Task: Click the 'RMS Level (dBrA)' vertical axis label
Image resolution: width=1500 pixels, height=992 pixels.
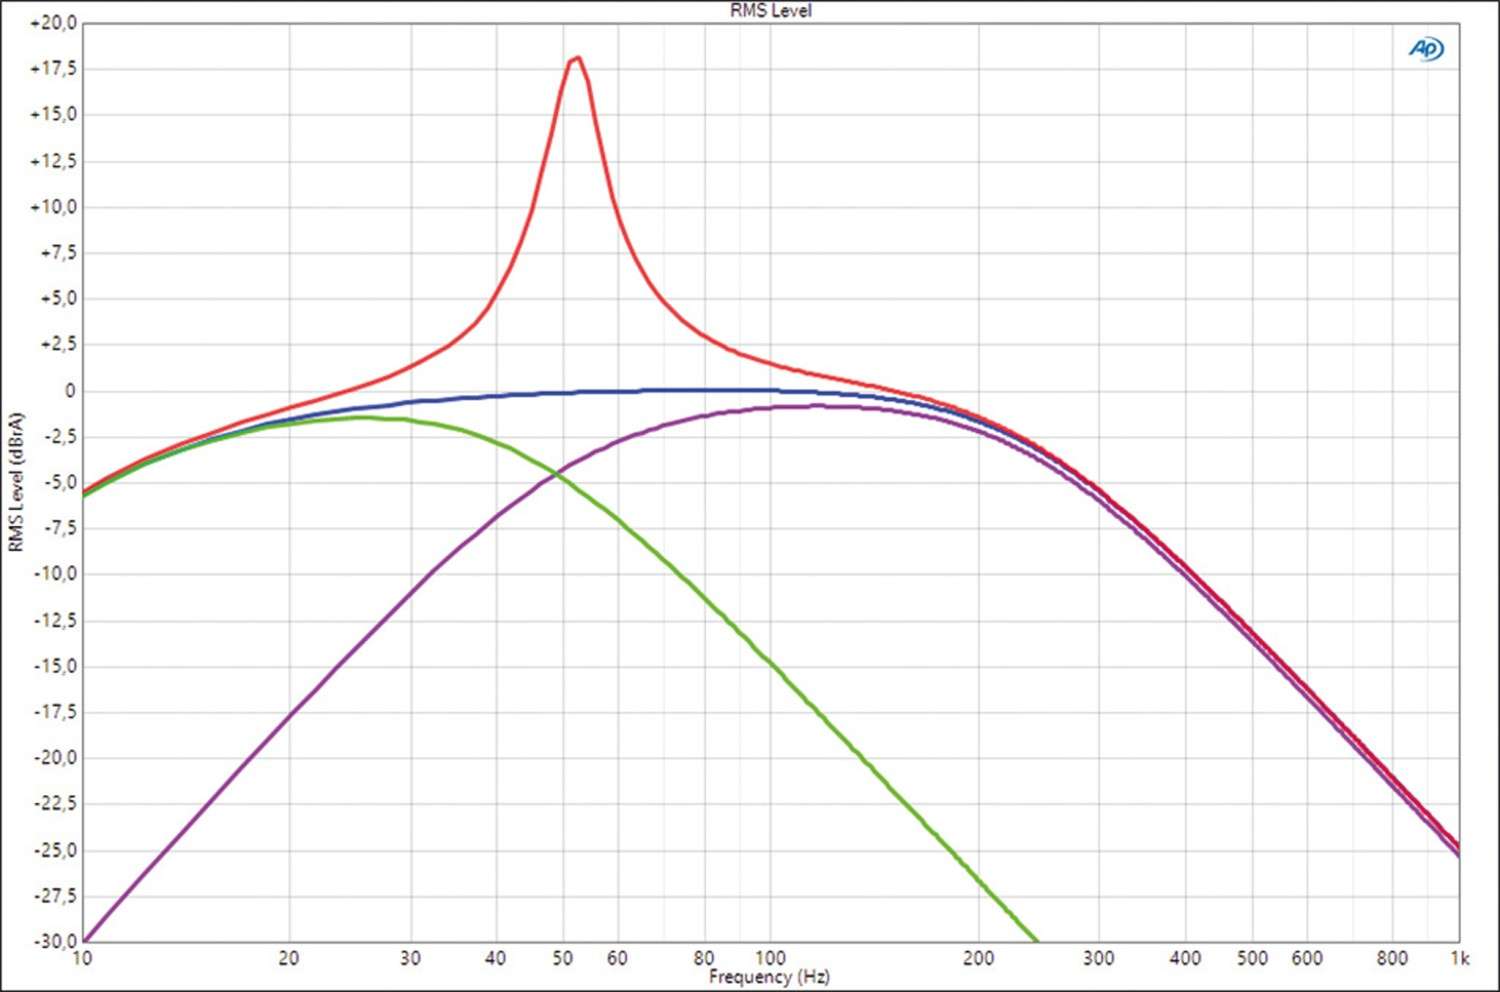Action: point(15,482)
